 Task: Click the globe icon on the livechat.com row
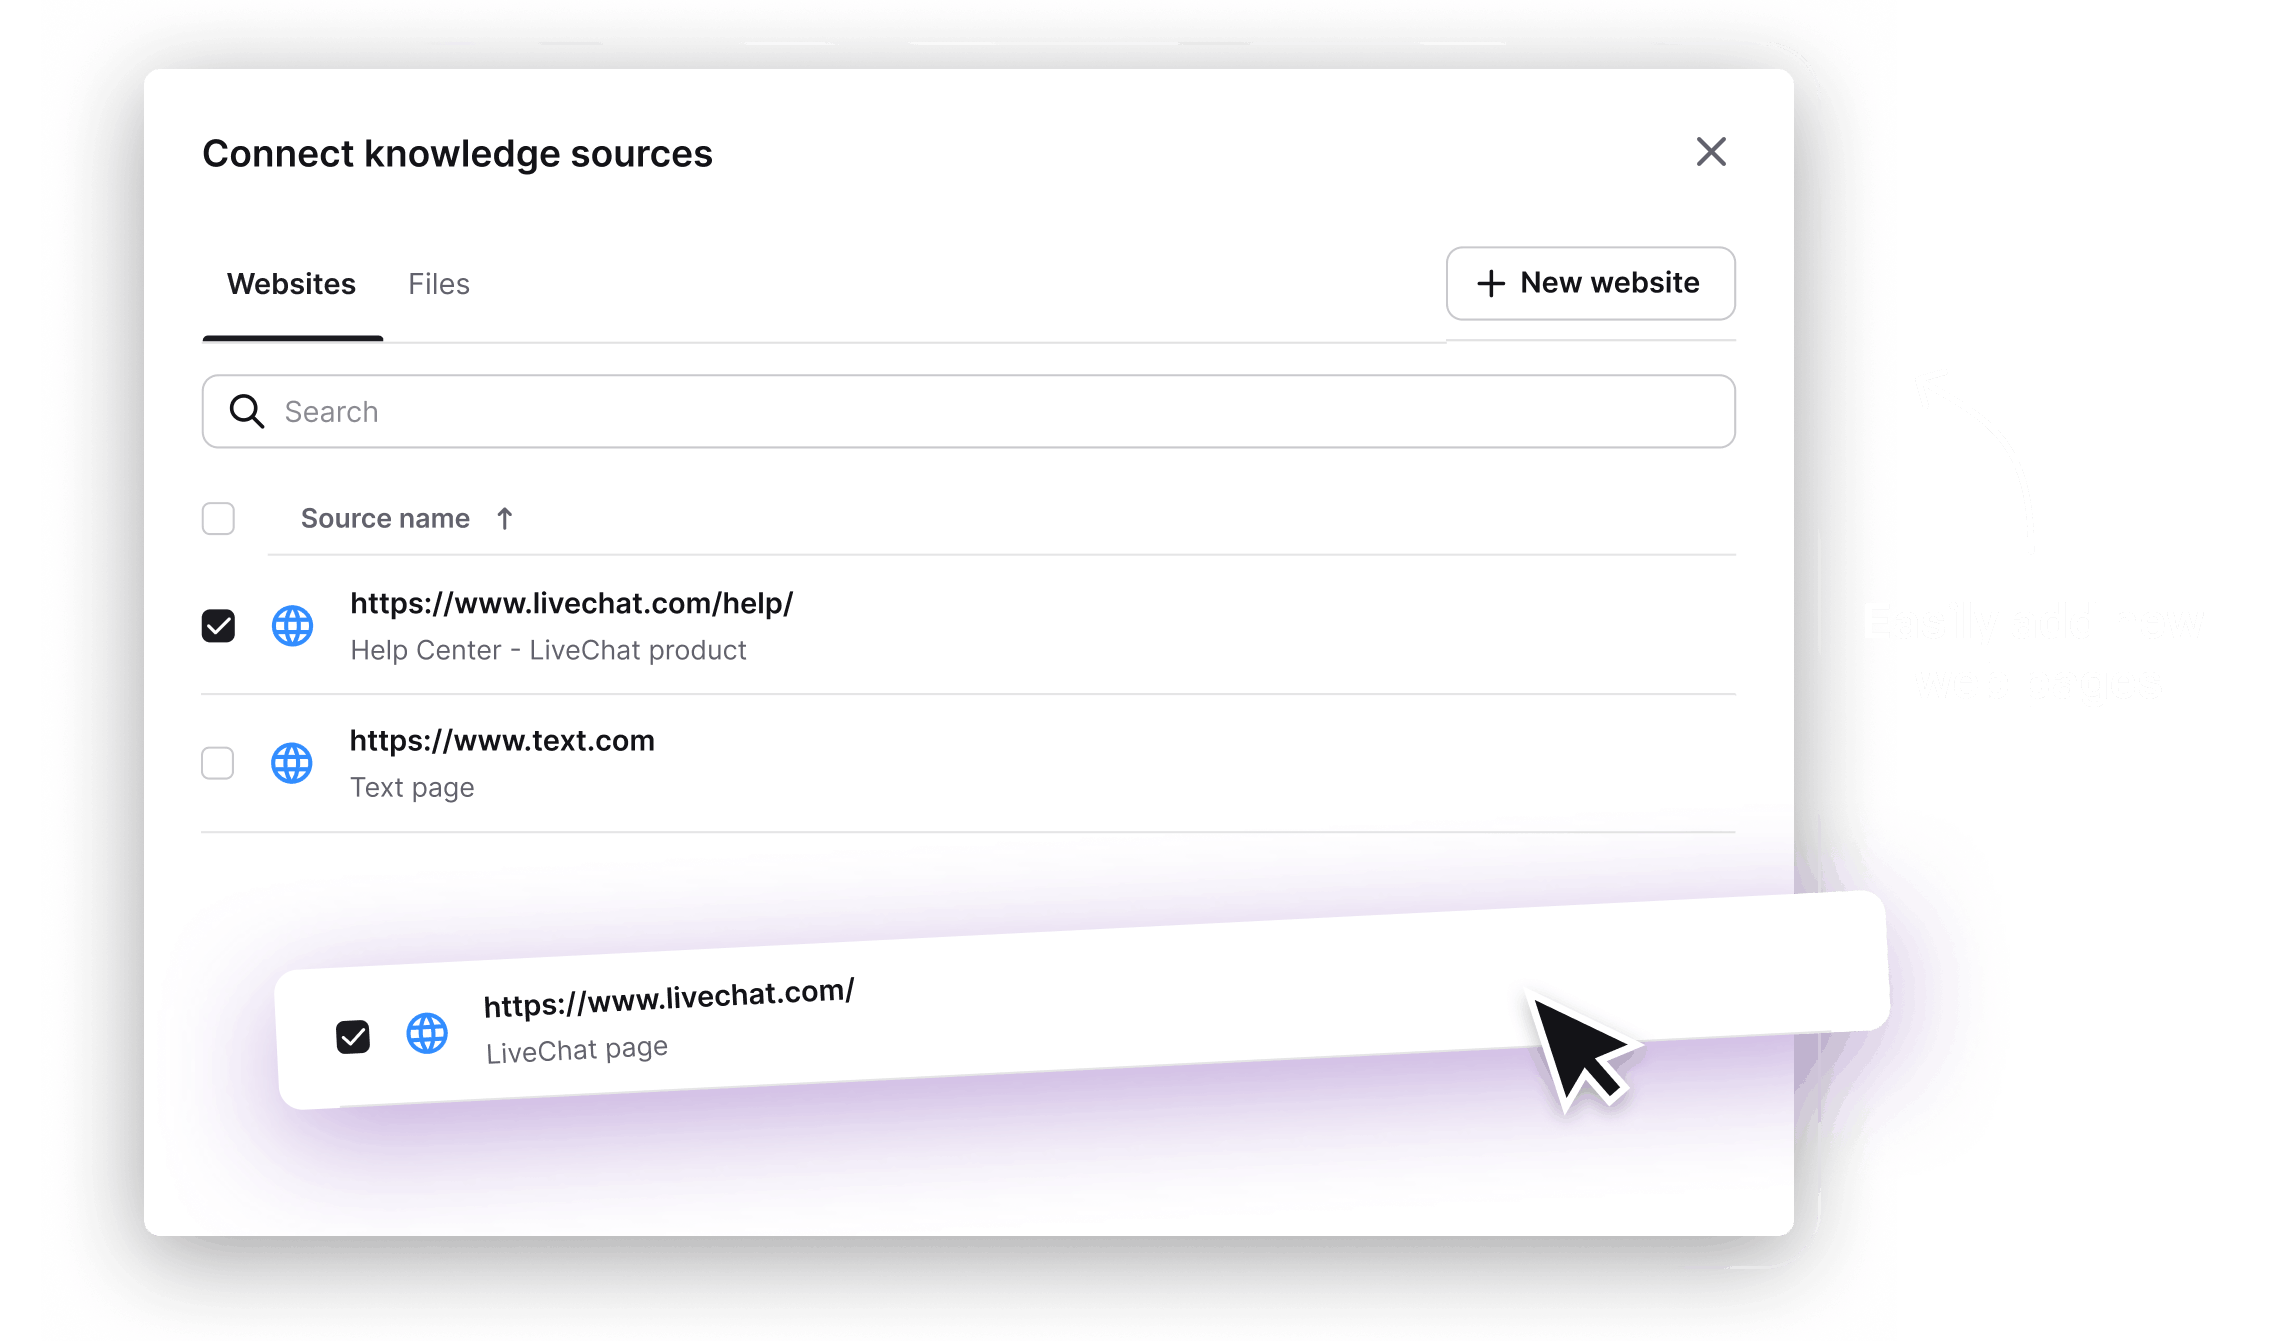coord(427,1035)
